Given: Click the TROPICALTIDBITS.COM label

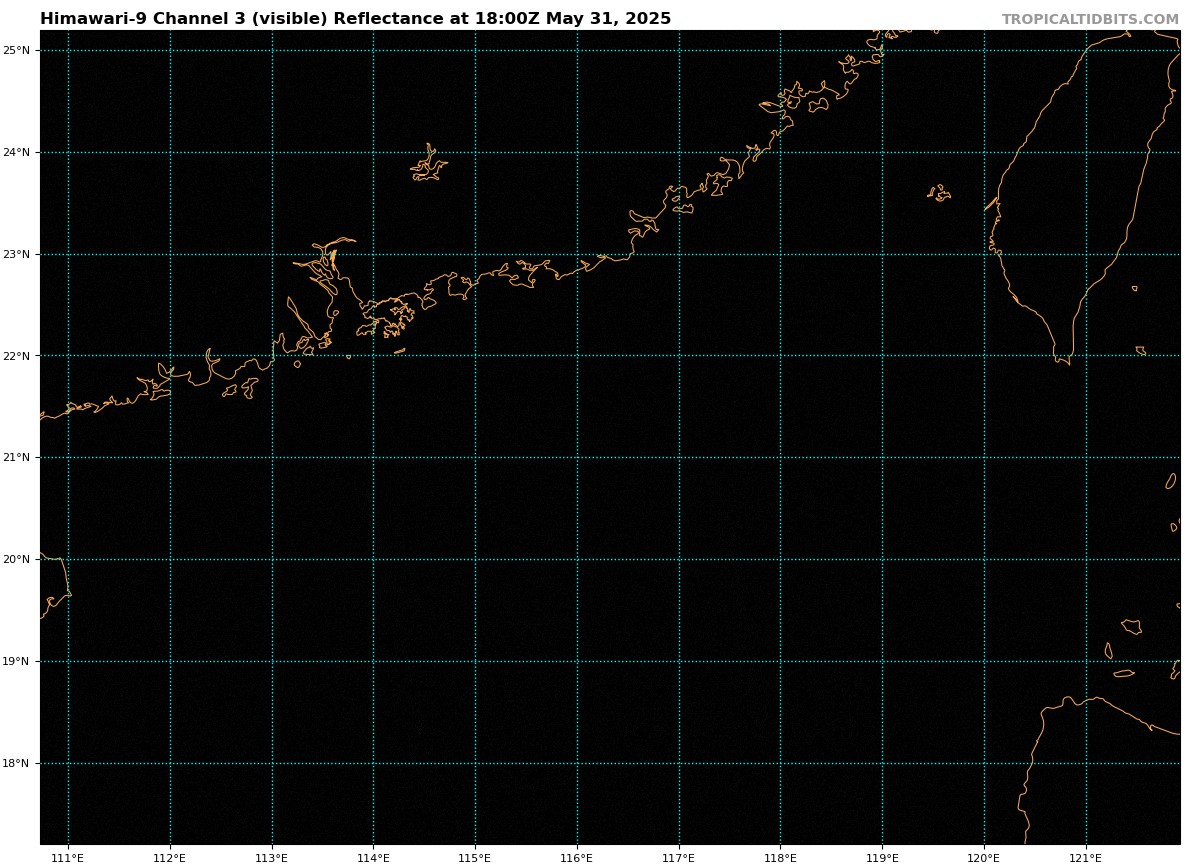Looking at the screenshot, I should [1090, 20].
